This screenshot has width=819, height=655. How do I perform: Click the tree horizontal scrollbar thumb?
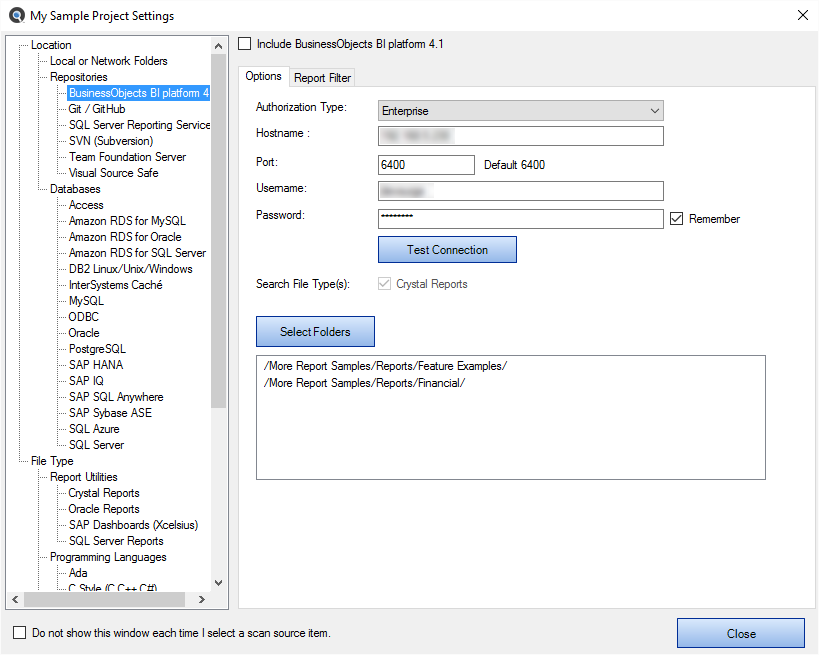tap(104, 599)
